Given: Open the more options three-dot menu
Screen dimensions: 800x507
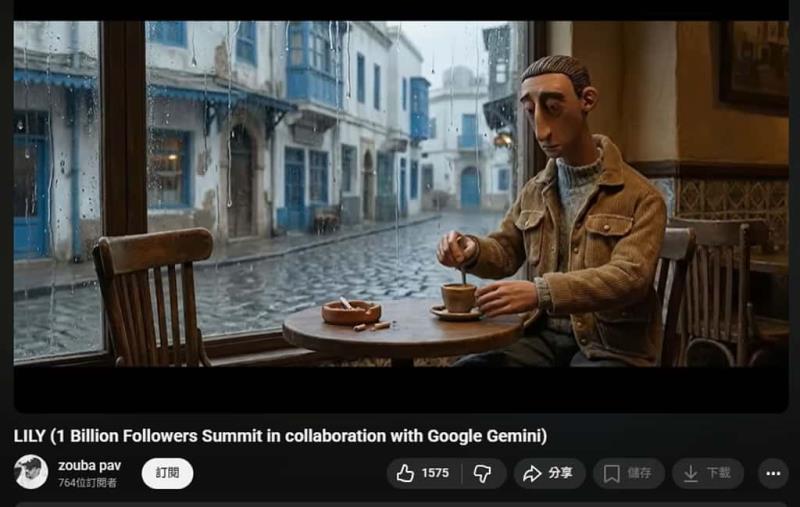Looking at the screenshot, I should coord(773,473).
